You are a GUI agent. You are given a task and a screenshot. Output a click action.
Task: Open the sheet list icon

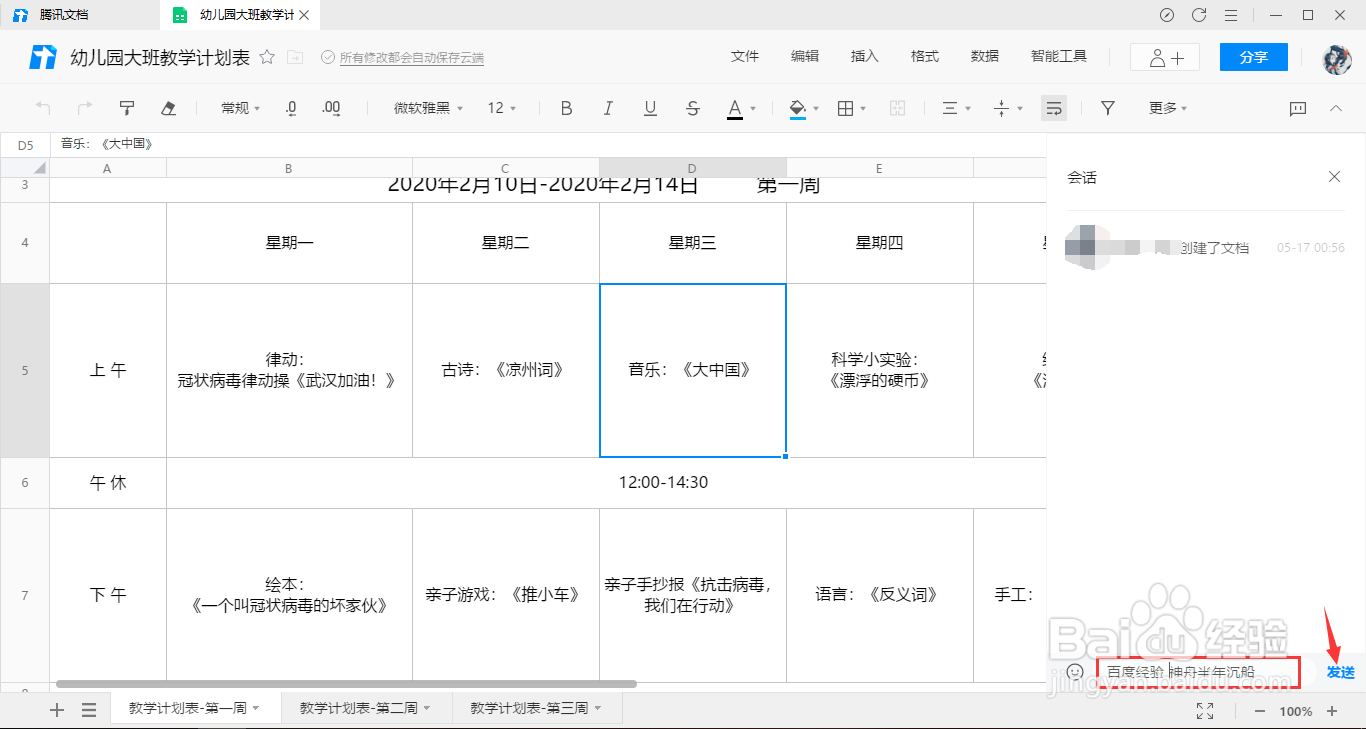(x=89, y=710)
